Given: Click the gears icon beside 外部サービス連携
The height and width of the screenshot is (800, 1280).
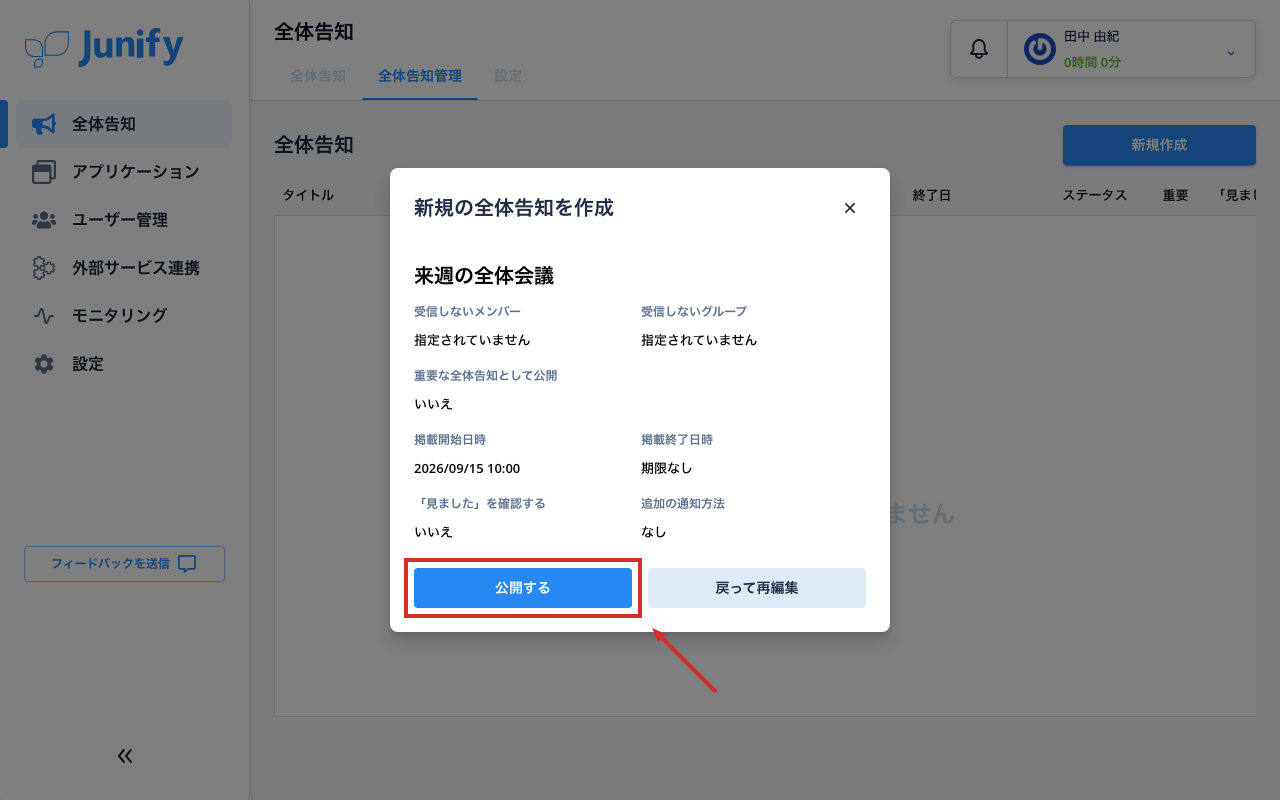Looking at the screenshot, I should coord(43,268).
